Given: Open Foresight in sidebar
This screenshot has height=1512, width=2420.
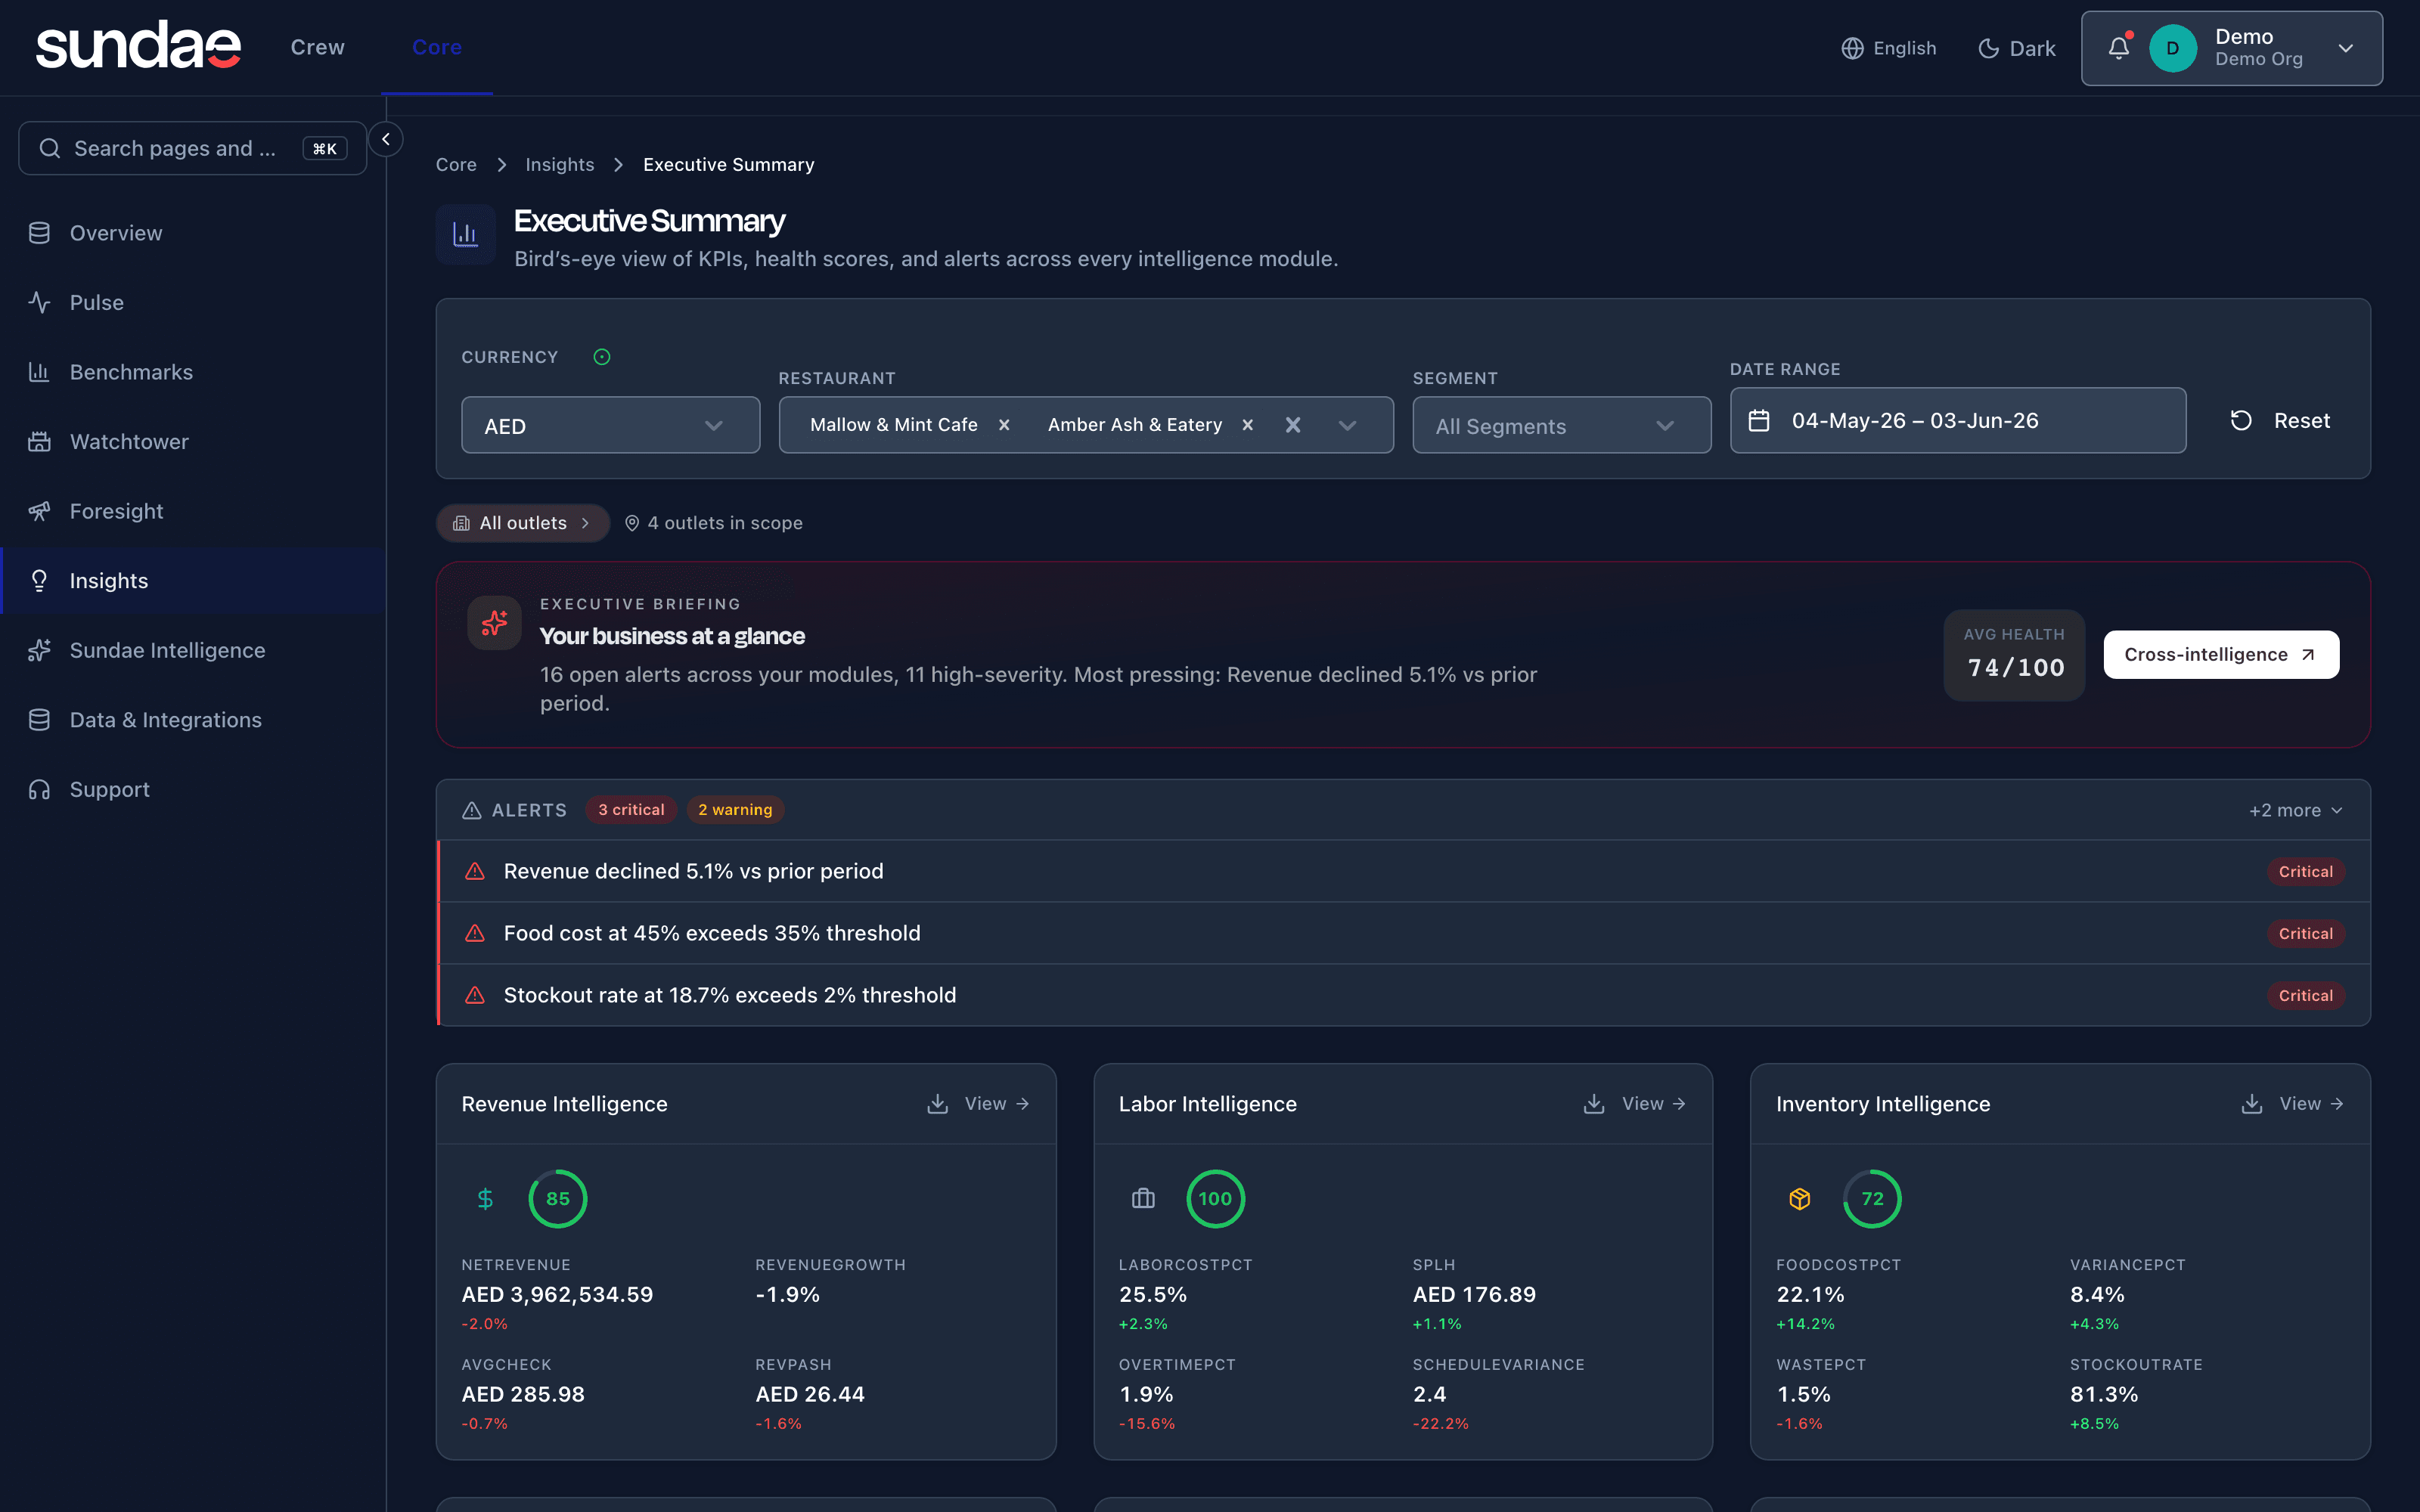Looking at the screenshot, I should click(193, 511).
